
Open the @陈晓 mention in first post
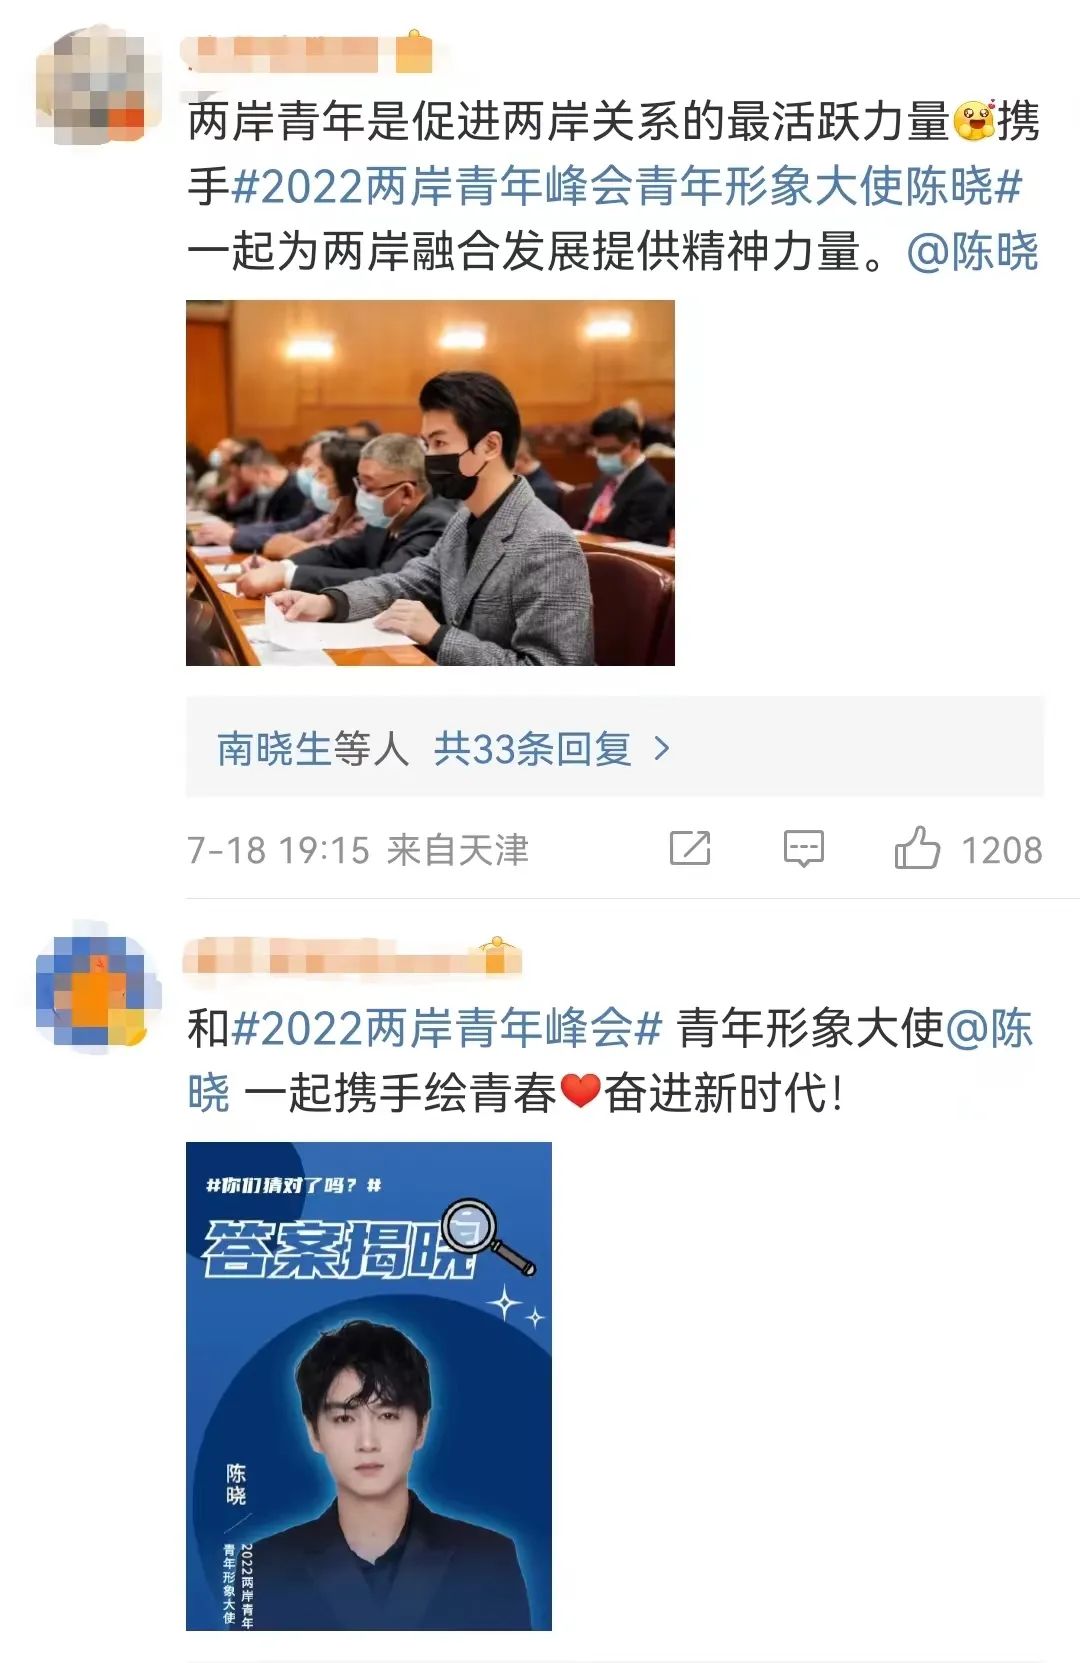(972, 251)
